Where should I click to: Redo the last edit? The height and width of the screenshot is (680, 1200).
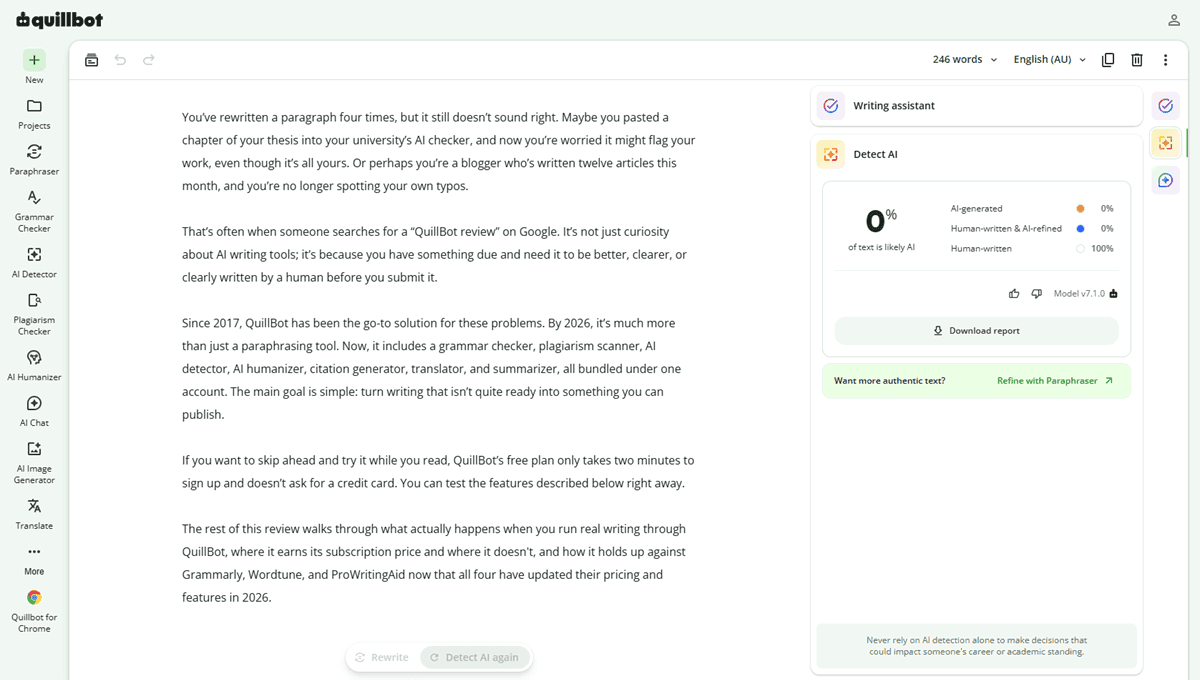pyautogui.click(x=149, y=60)
